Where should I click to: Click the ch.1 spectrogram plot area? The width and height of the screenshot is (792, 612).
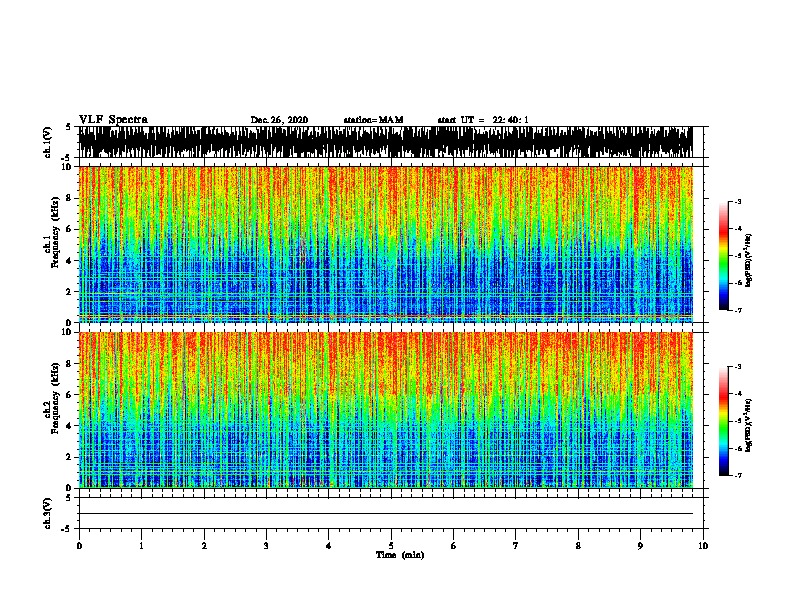coord(386,244)
